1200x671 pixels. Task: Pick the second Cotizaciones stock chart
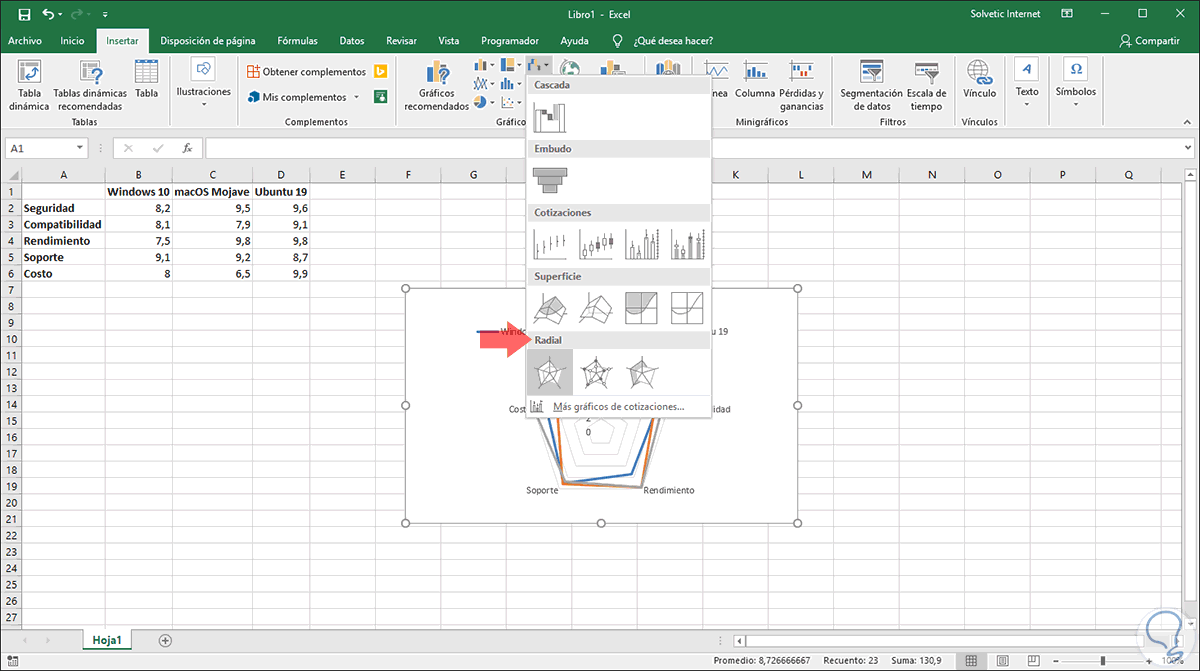pyautogui.click(x=595, y=244)
